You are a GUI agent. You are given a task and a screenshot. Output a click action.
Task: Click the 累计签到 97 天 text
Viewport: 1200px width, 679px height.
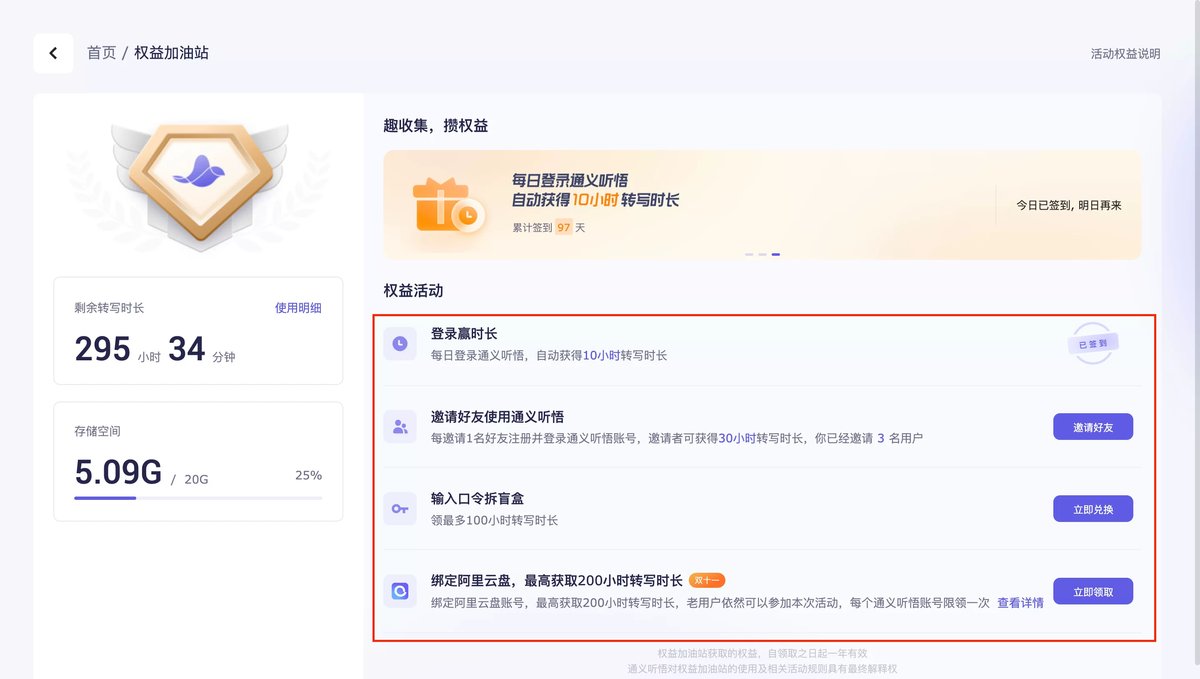[549, 227]
